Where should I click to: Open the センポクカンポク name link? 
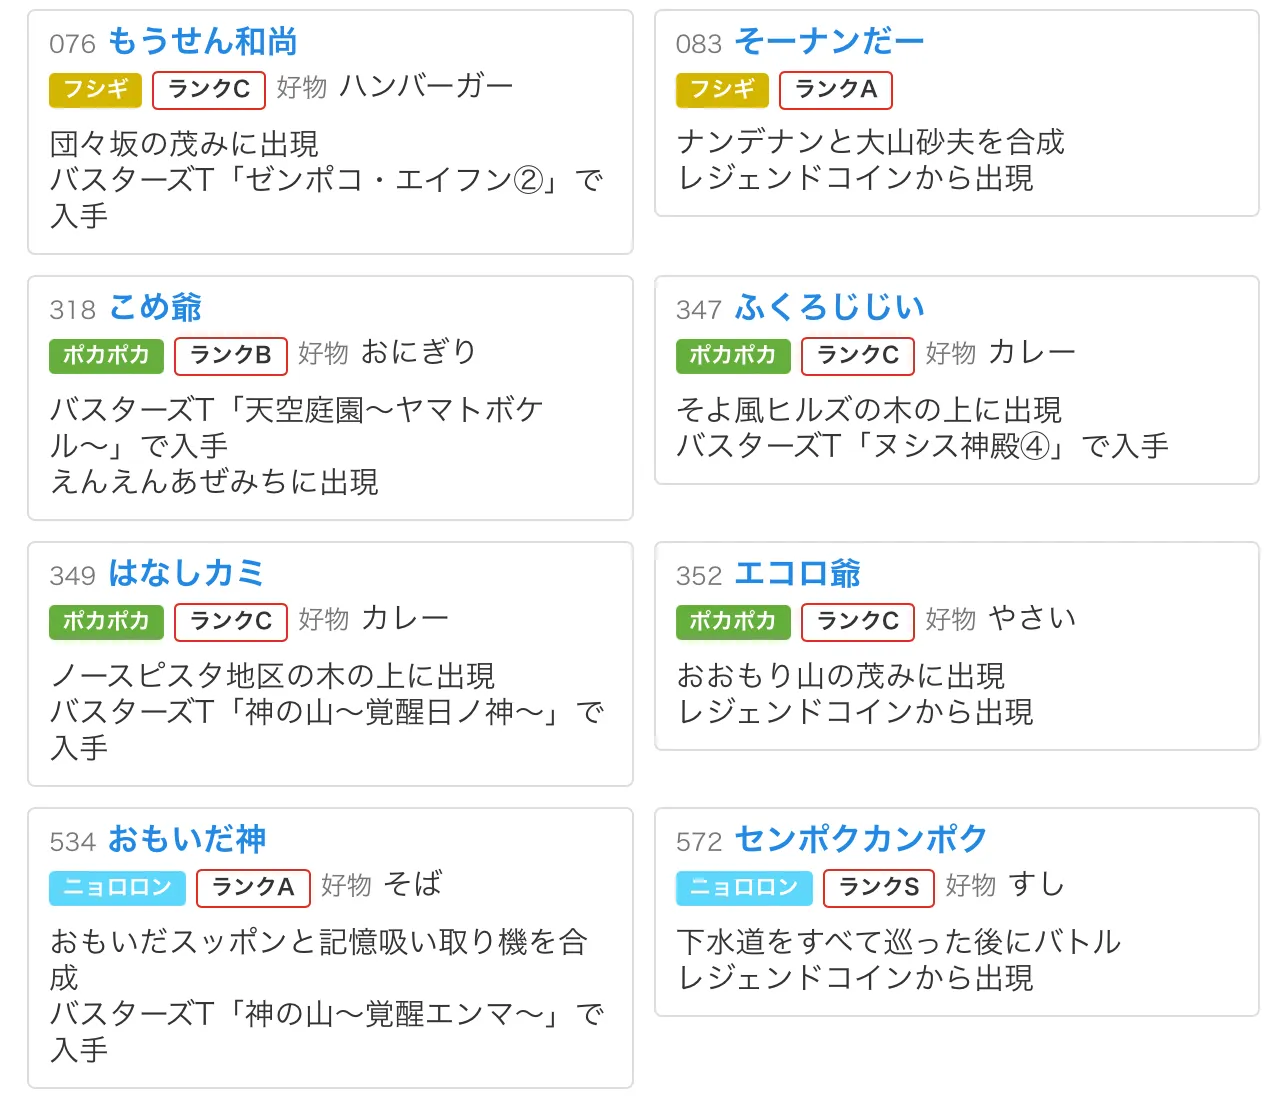861,840
